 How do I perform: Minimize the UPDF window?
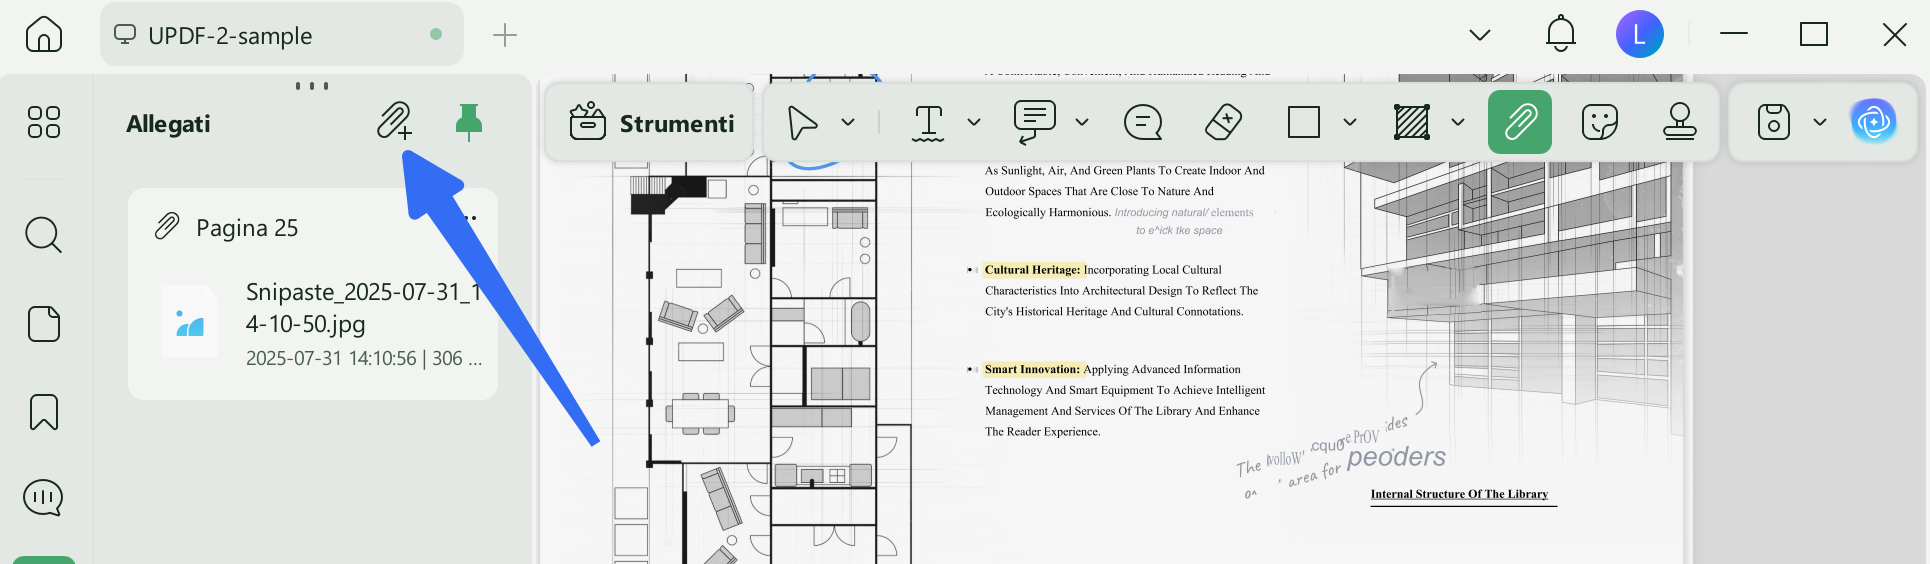[1734, 34]
